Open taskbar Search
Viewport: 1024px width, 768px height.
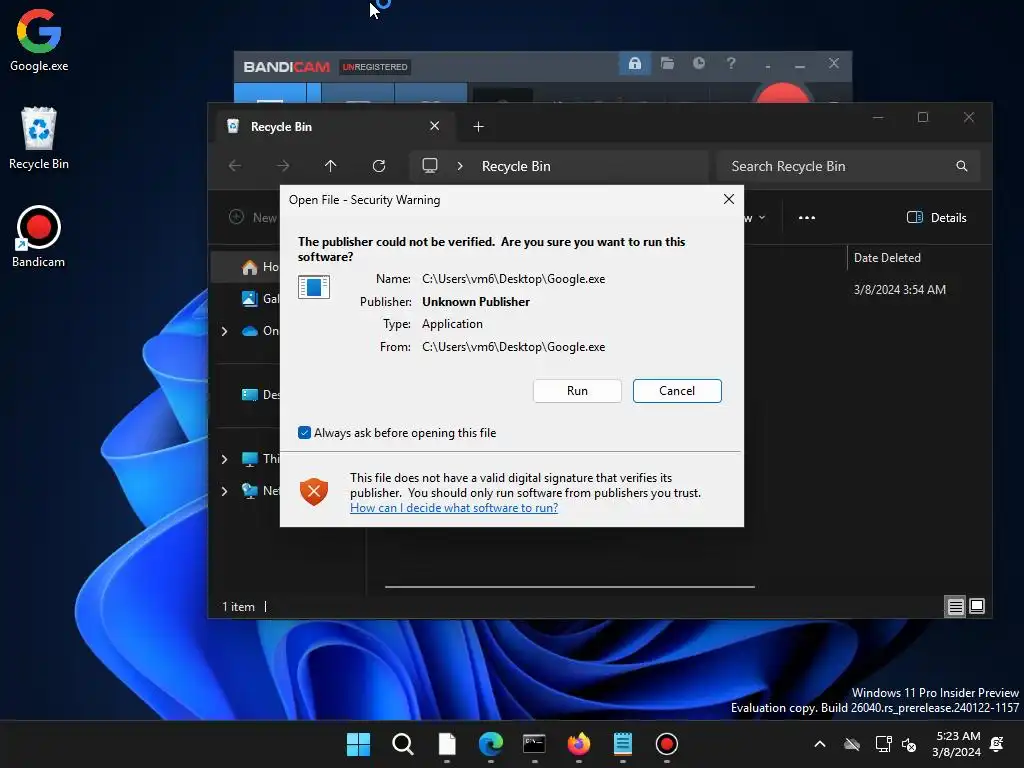point(402,744)
